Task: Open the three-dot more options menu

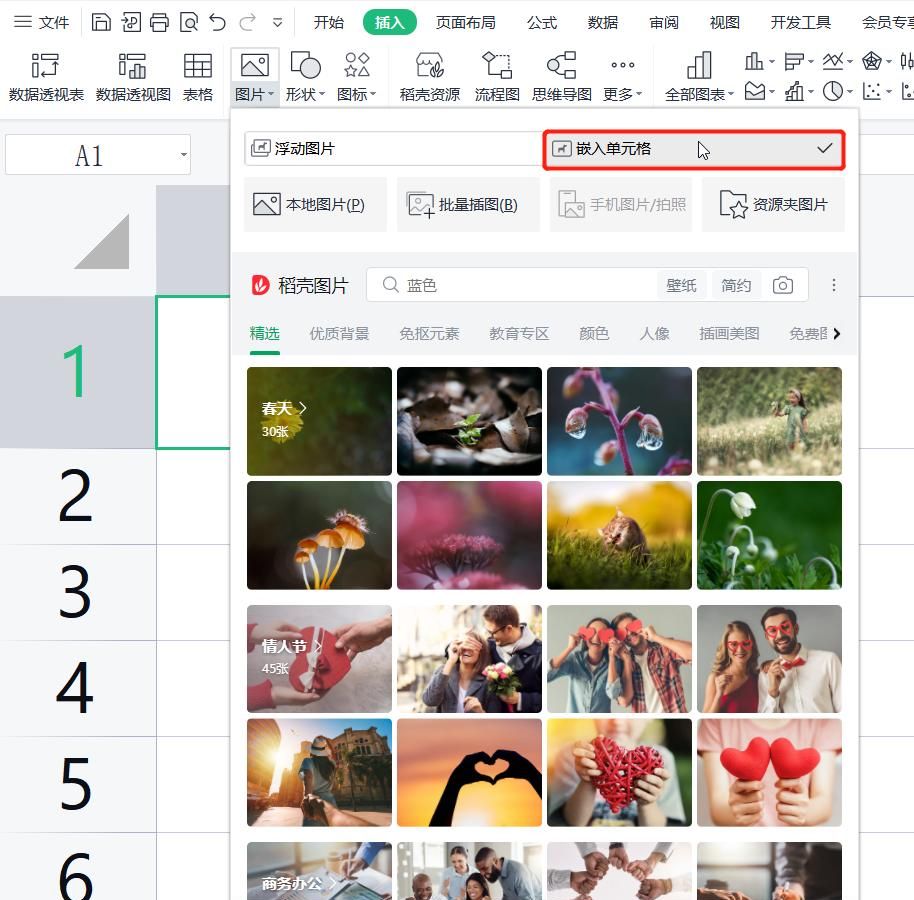Action: pos(834,285)
